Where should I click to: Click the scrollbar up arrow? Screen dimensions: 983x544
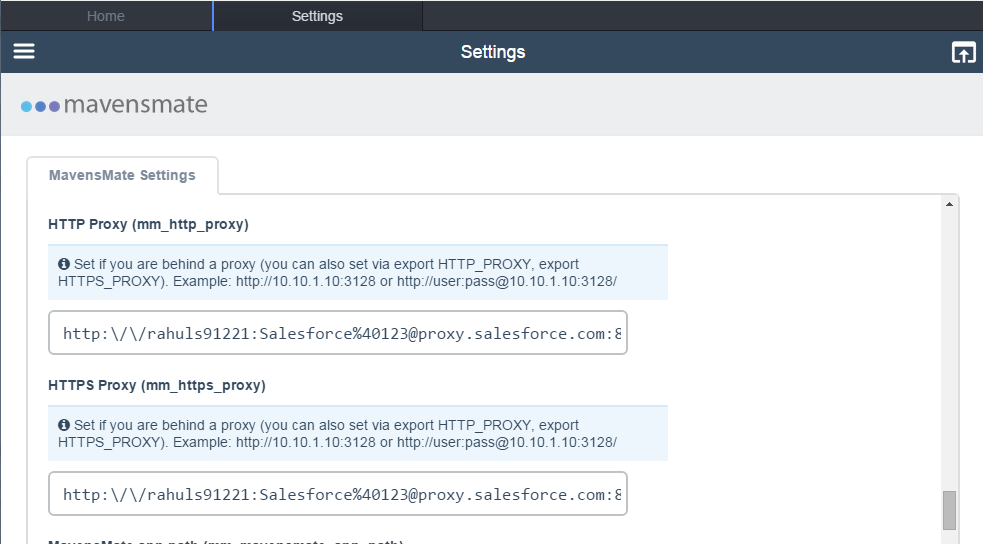click(x=949, y=204)
